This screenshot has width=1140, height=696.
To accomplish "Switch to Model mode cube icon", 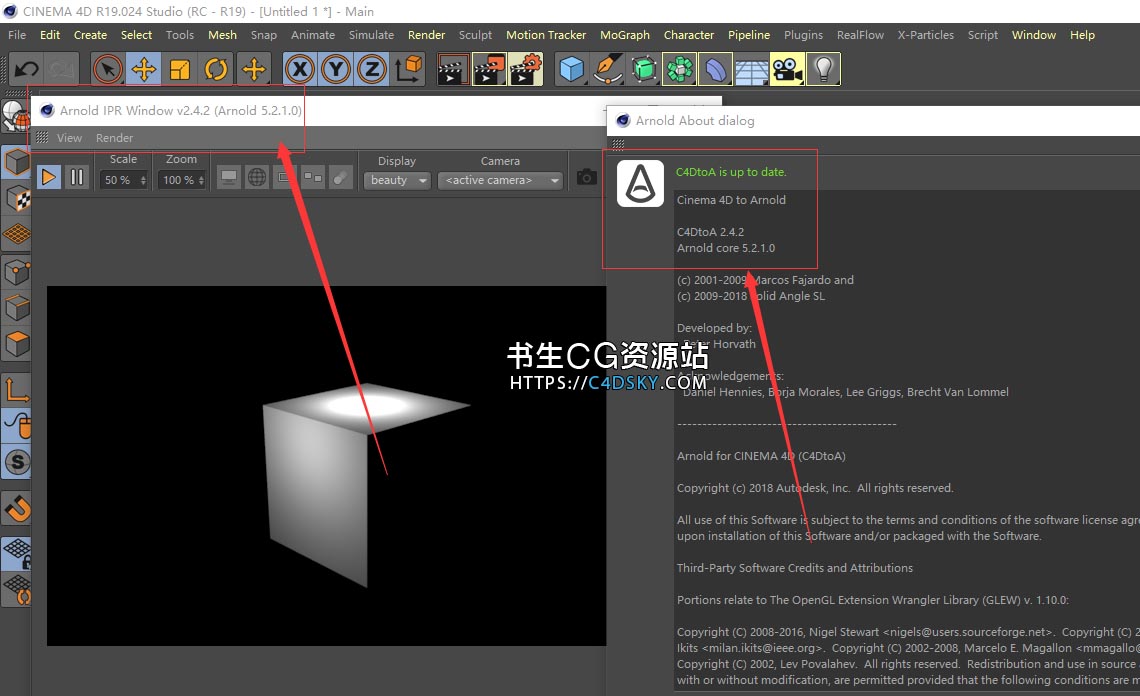I will click(16, 162).
